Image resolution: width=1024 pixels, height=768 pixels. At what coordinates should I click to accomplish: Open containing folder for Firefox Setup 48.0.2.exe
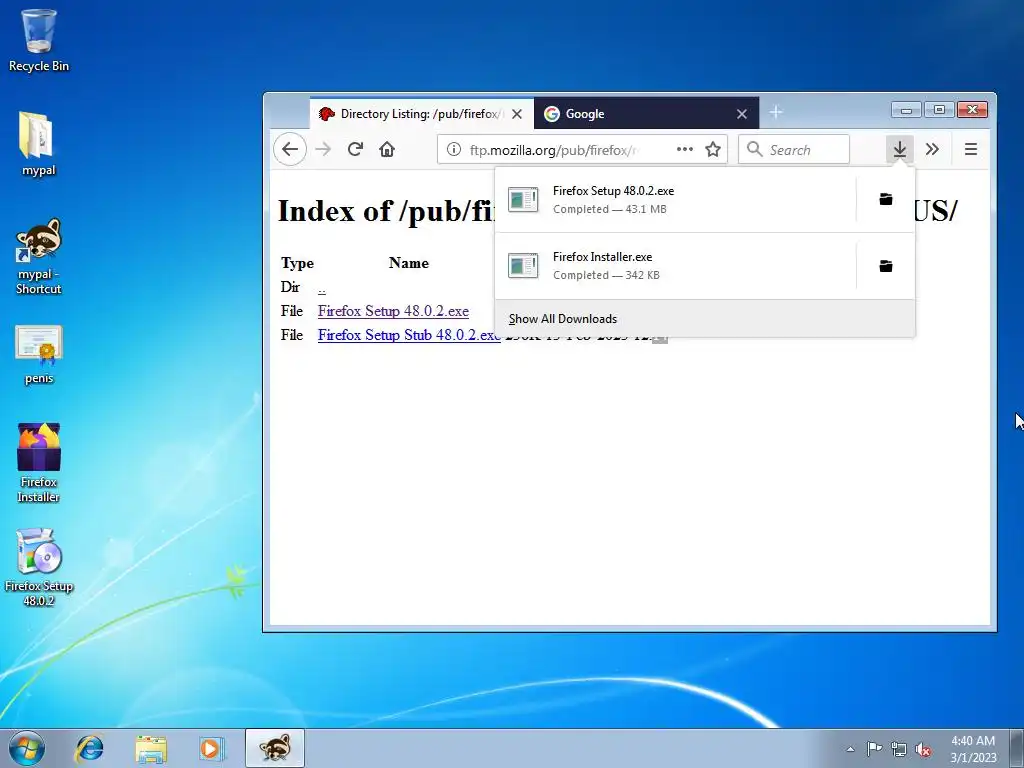point(886,199)
